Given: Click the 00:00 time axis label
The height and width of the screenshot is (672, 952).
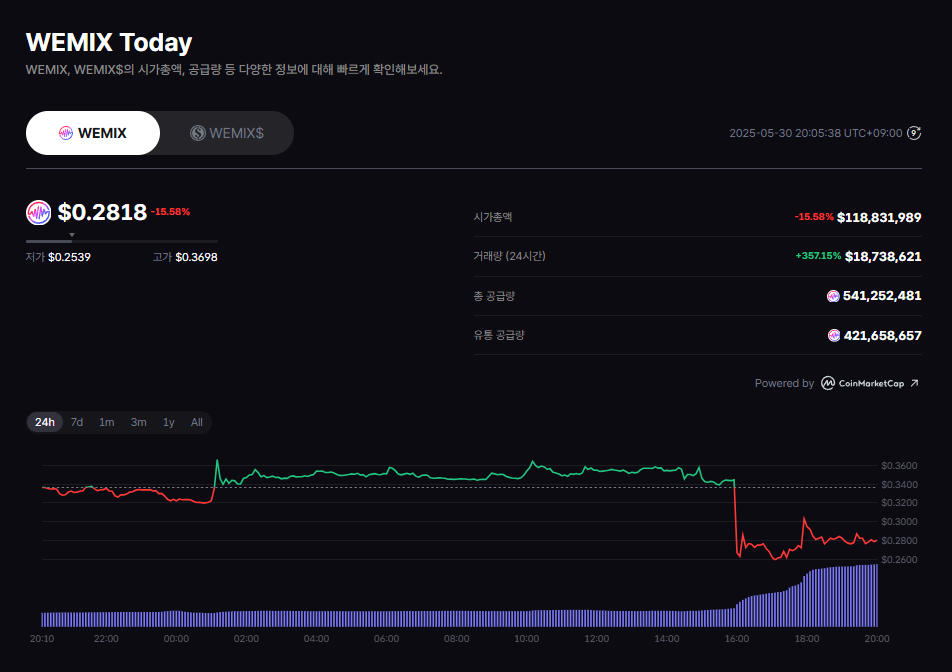Looking at the screenshot, I should (176, 639).
